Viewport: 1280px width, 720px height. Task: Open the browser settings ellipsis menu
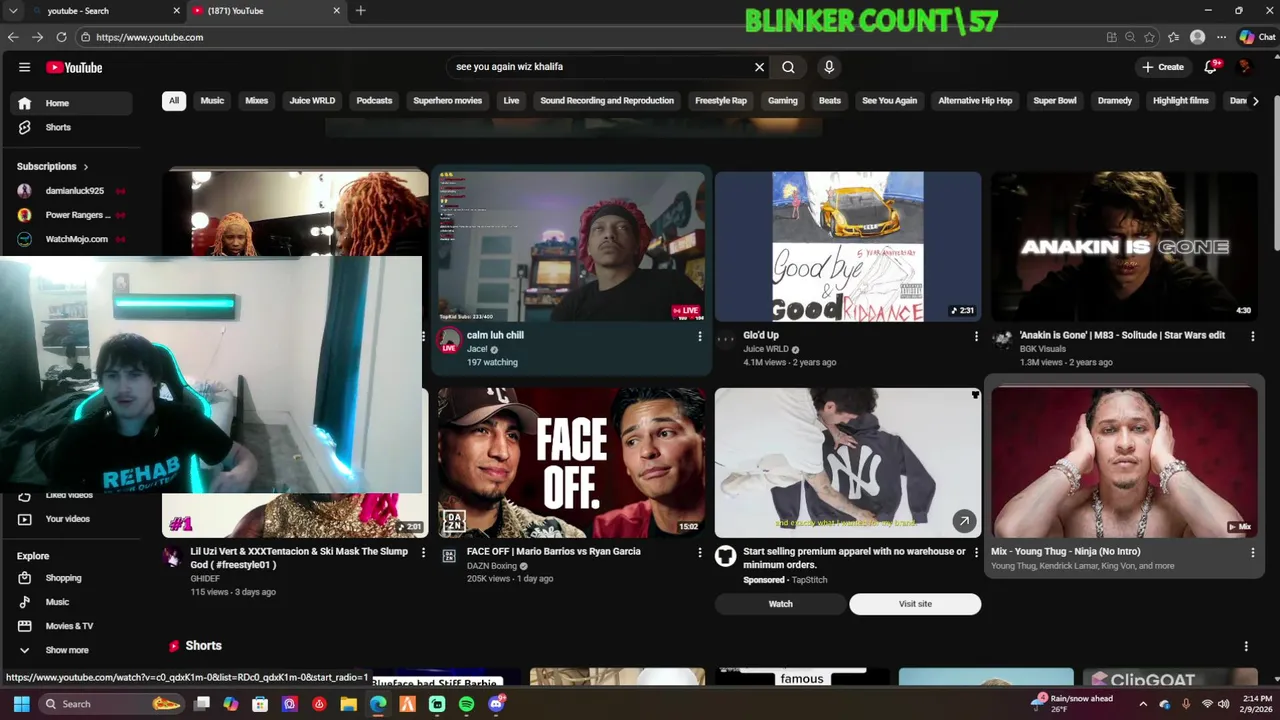click(1221, 37)
